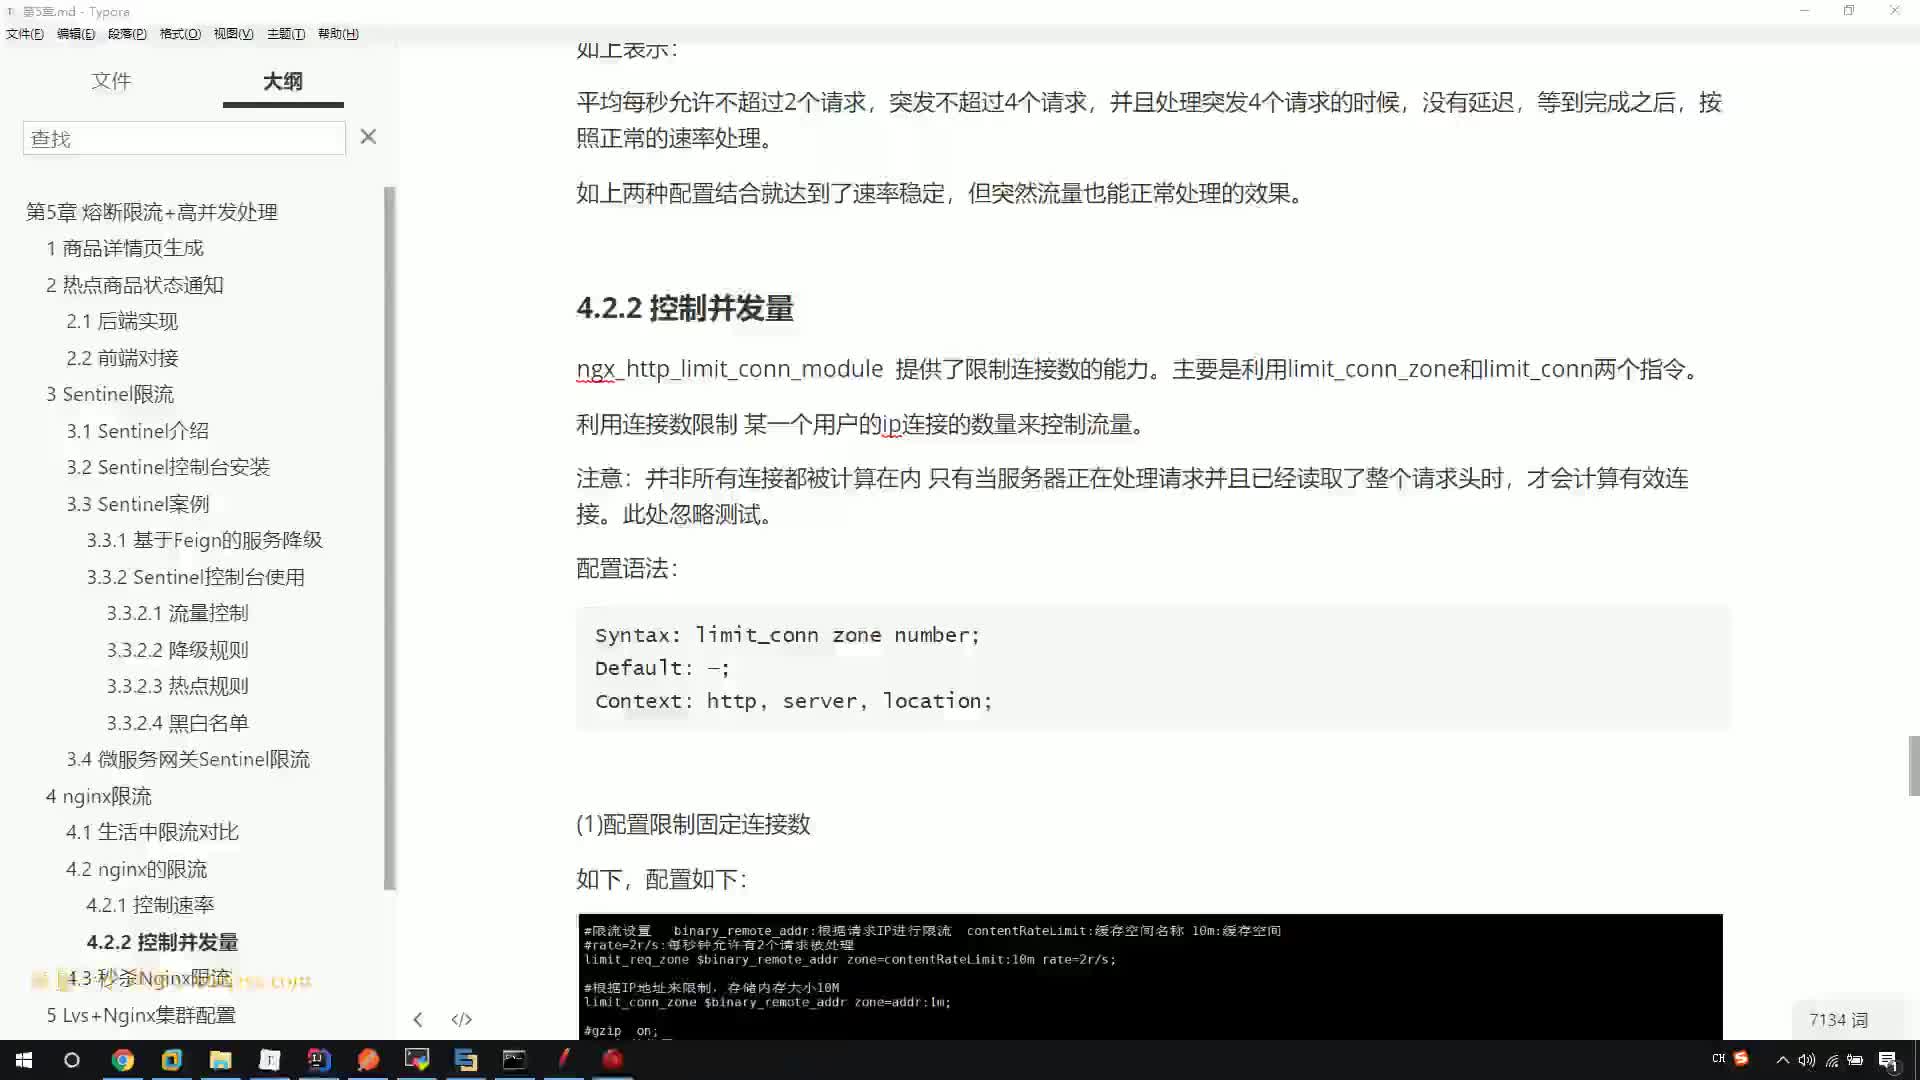Focus the 查找 outline search field
This screenshot has height=1080, width=1920.
tap(184, 138)
